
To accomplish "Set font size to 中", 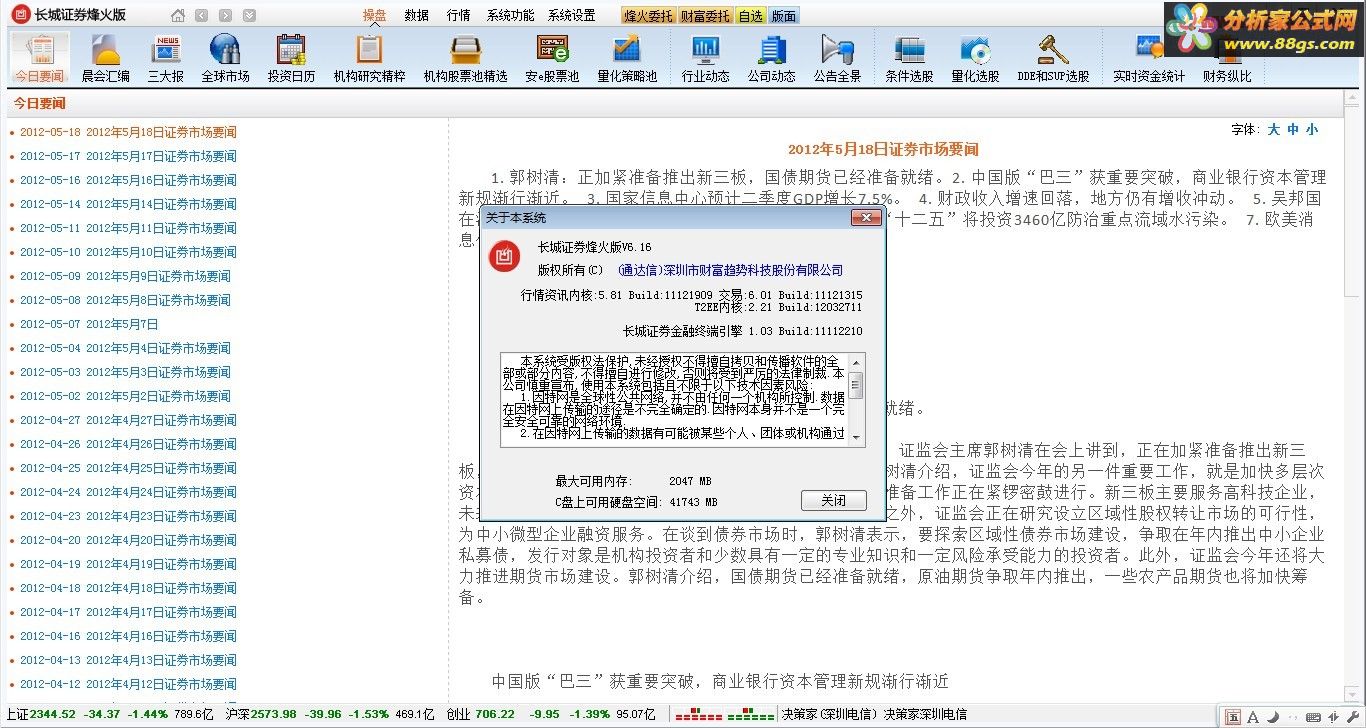I will point(1292,129).
